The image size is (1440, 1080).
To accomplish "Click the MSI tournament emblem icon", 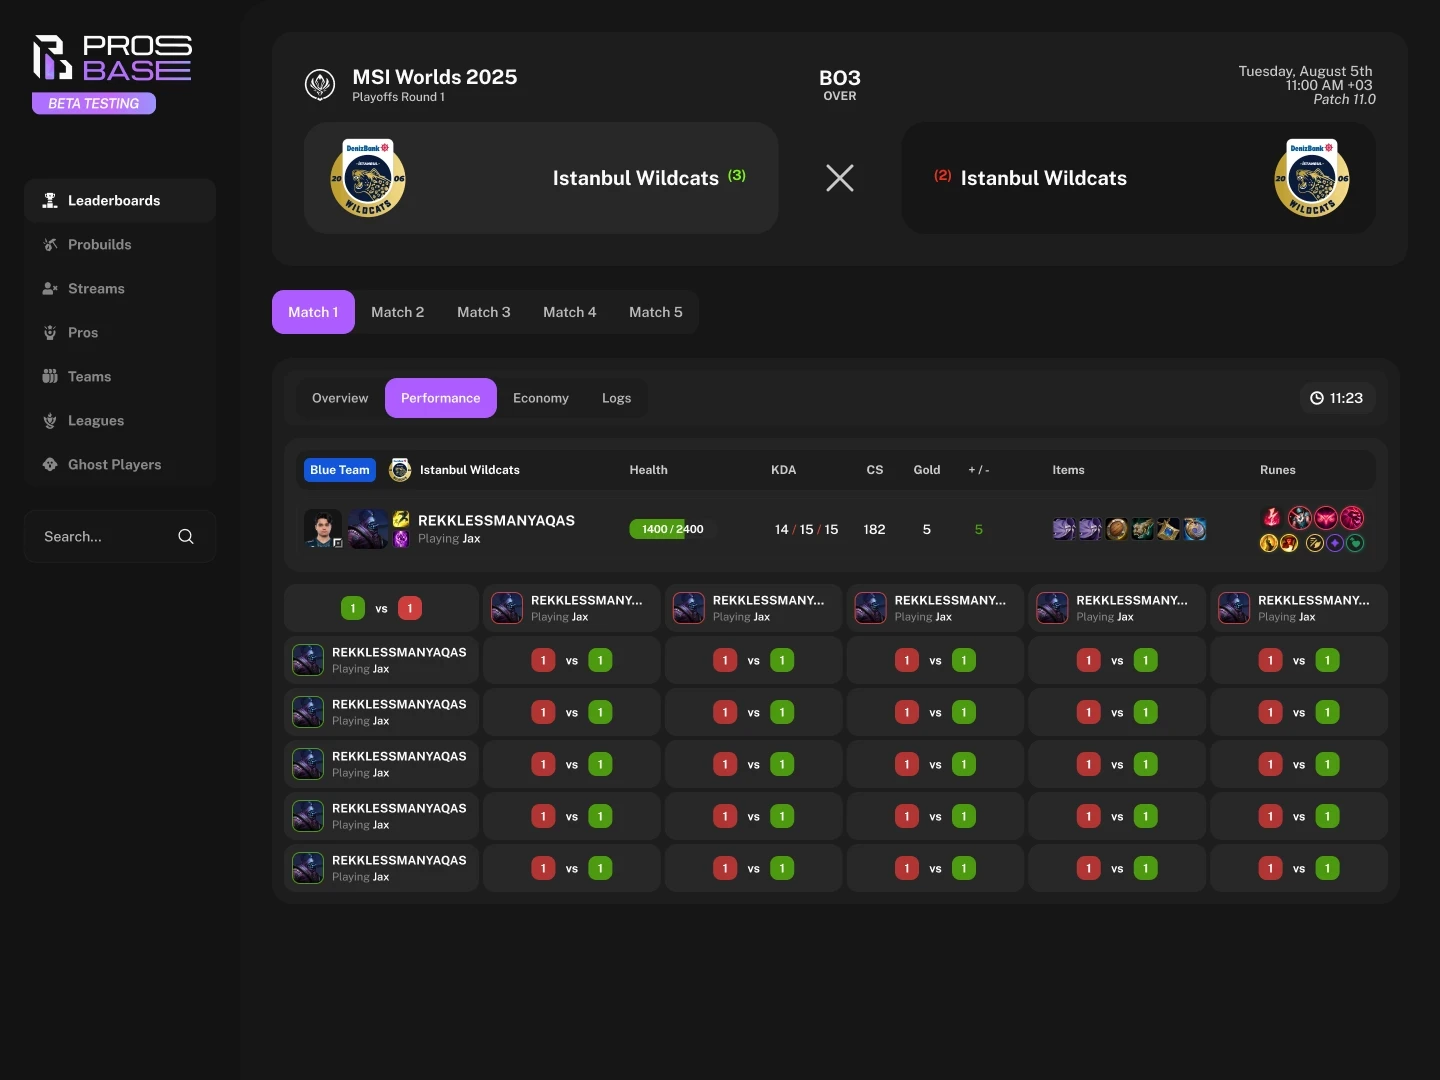I will click(320, 85).
